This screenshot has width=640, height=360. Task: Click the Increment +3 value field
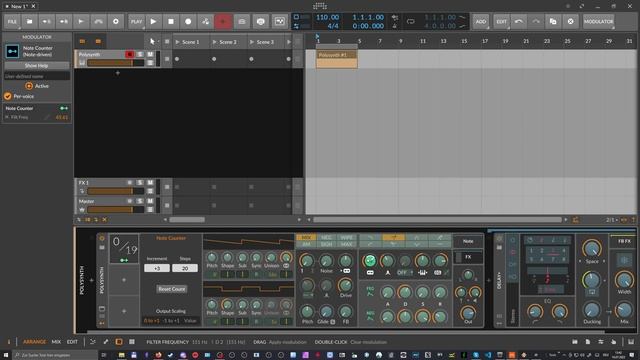157,268
